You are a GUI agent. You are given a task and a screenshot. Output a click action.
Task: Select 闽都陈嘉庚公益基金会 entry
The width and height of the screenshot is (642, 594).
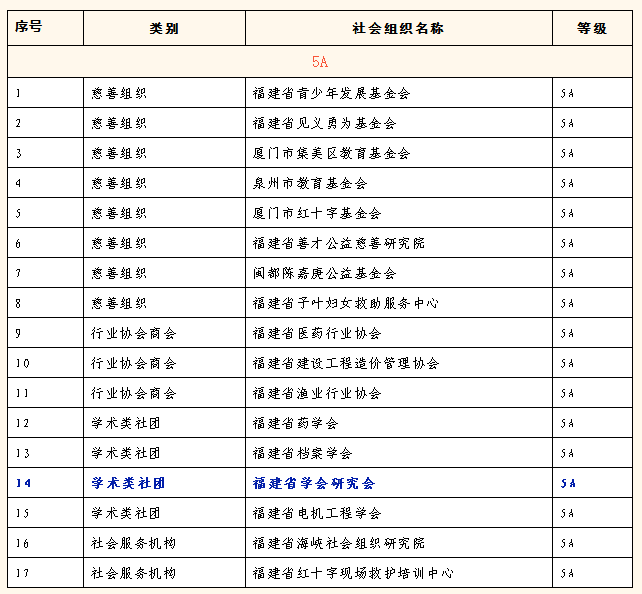(324, 273)
